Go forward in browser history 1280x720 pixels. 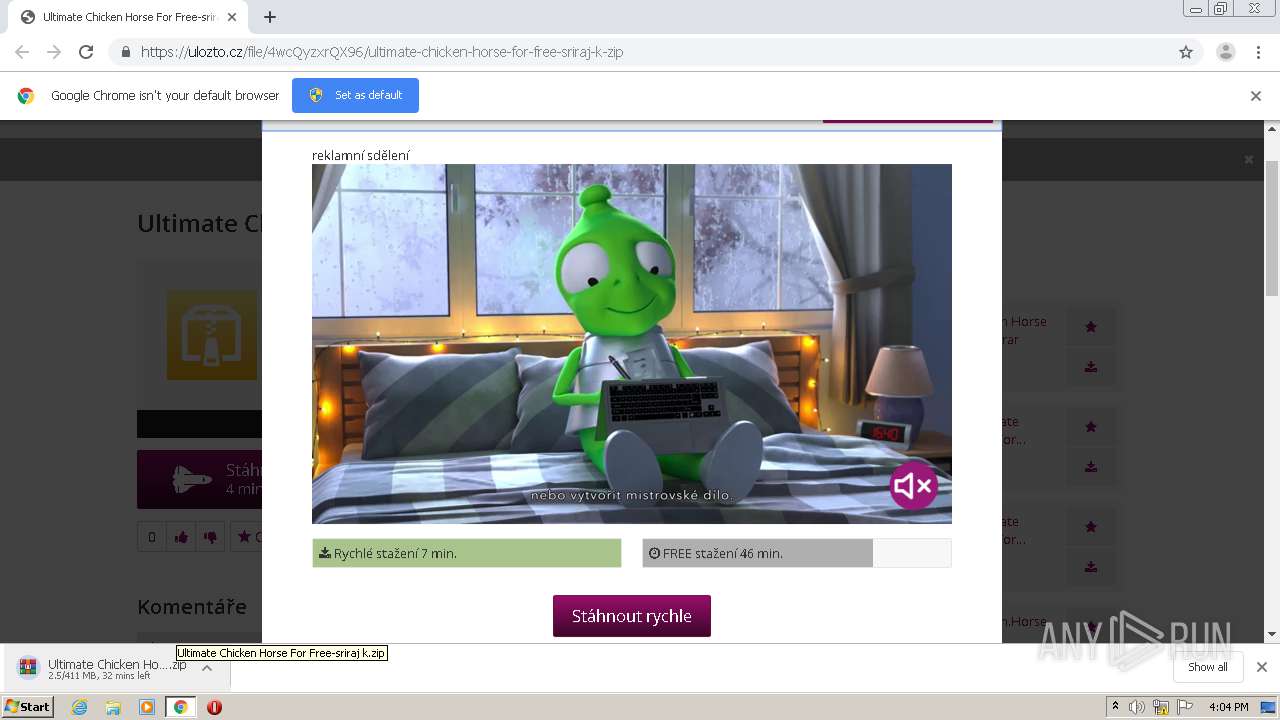pyautogui.click(x=54, y=52)
